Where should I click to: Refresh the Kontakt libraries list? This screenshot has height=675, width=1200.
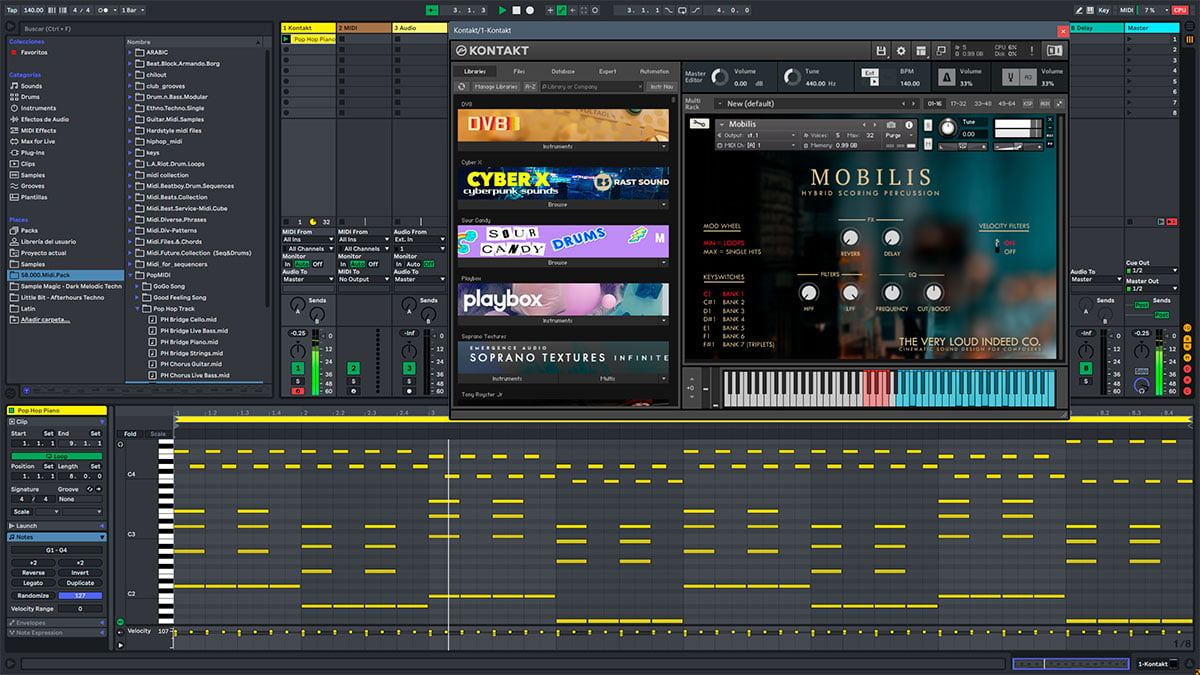point(463,87)
